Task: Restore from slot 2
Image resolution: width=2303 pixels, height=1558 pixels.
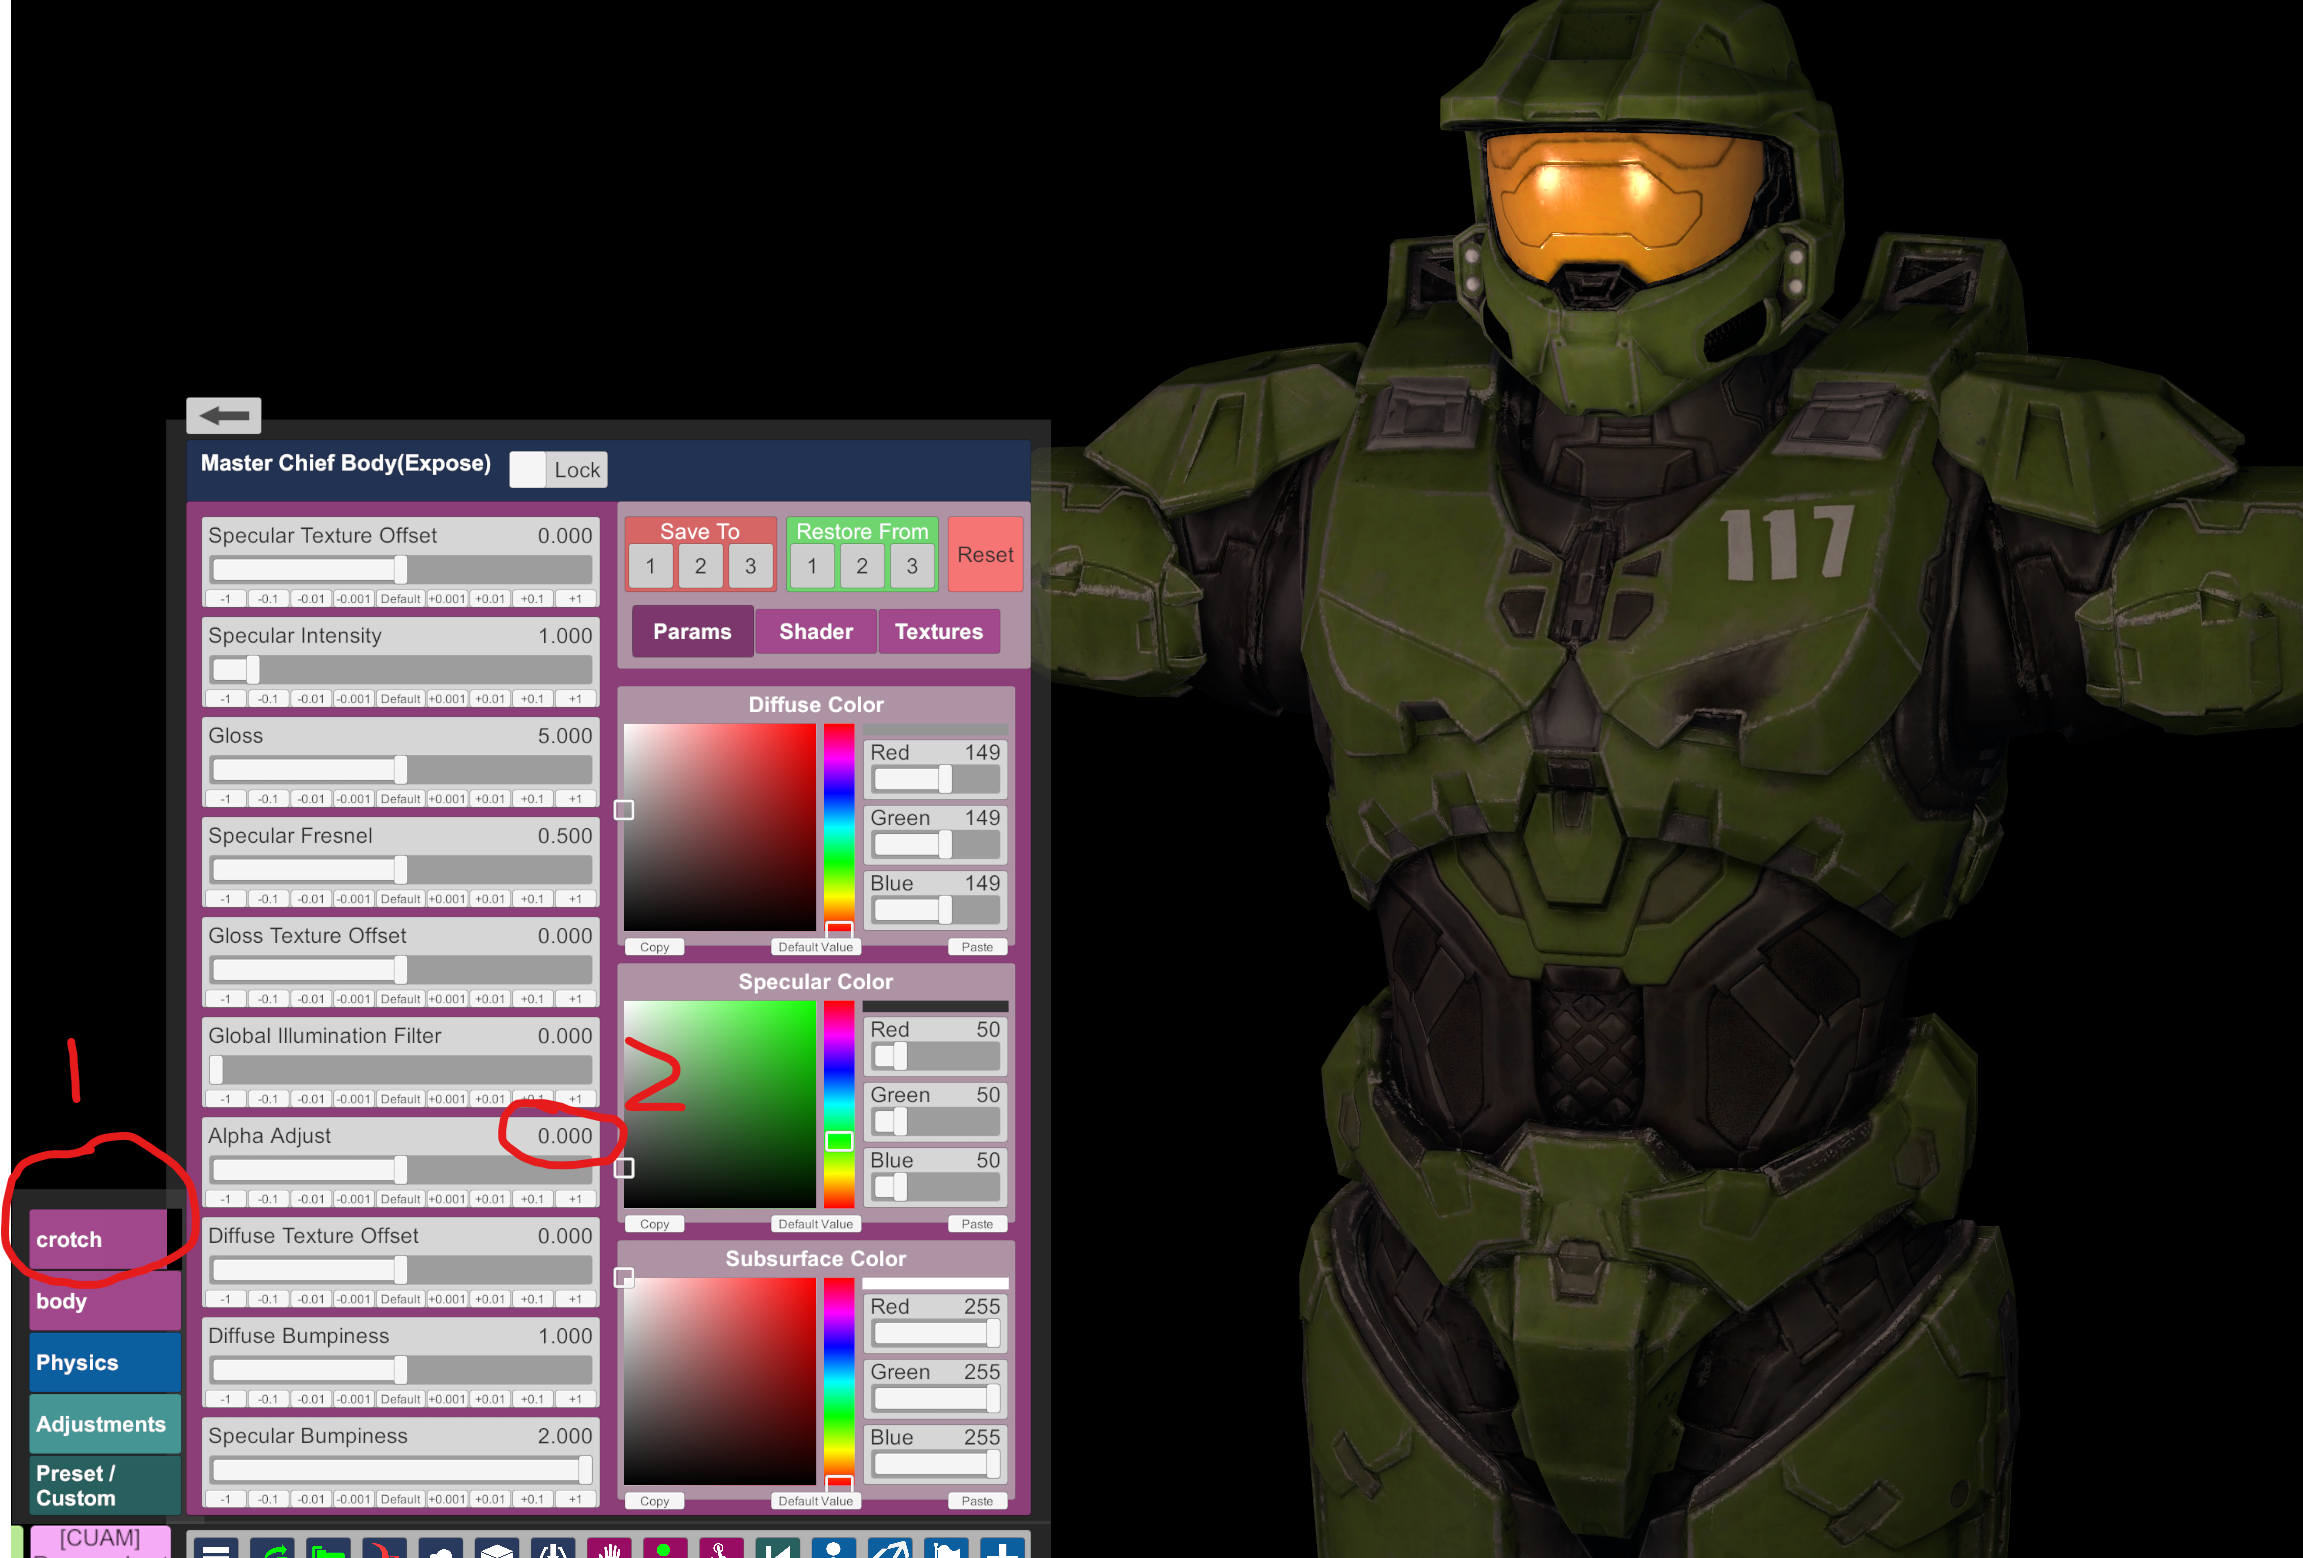Action: click(862, 567)
